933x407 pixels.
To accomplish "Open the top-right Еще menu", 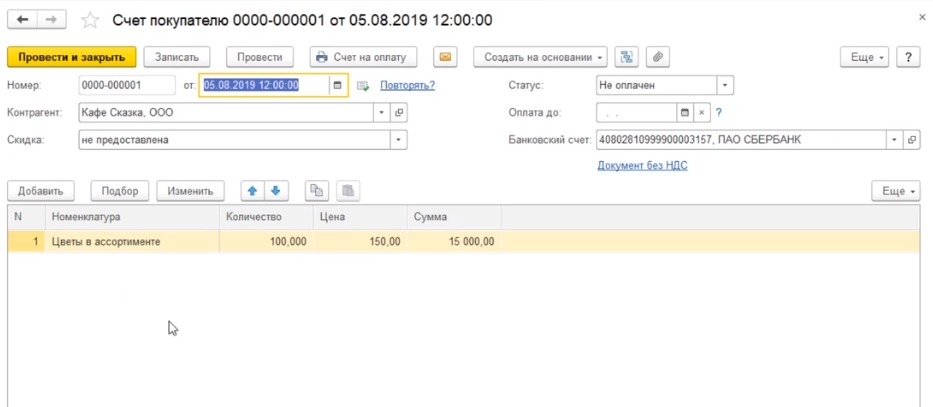I will 867,57.
